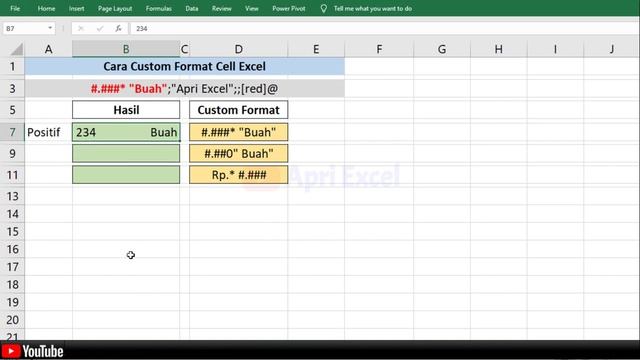Select row 7 header

click(12, 132)
